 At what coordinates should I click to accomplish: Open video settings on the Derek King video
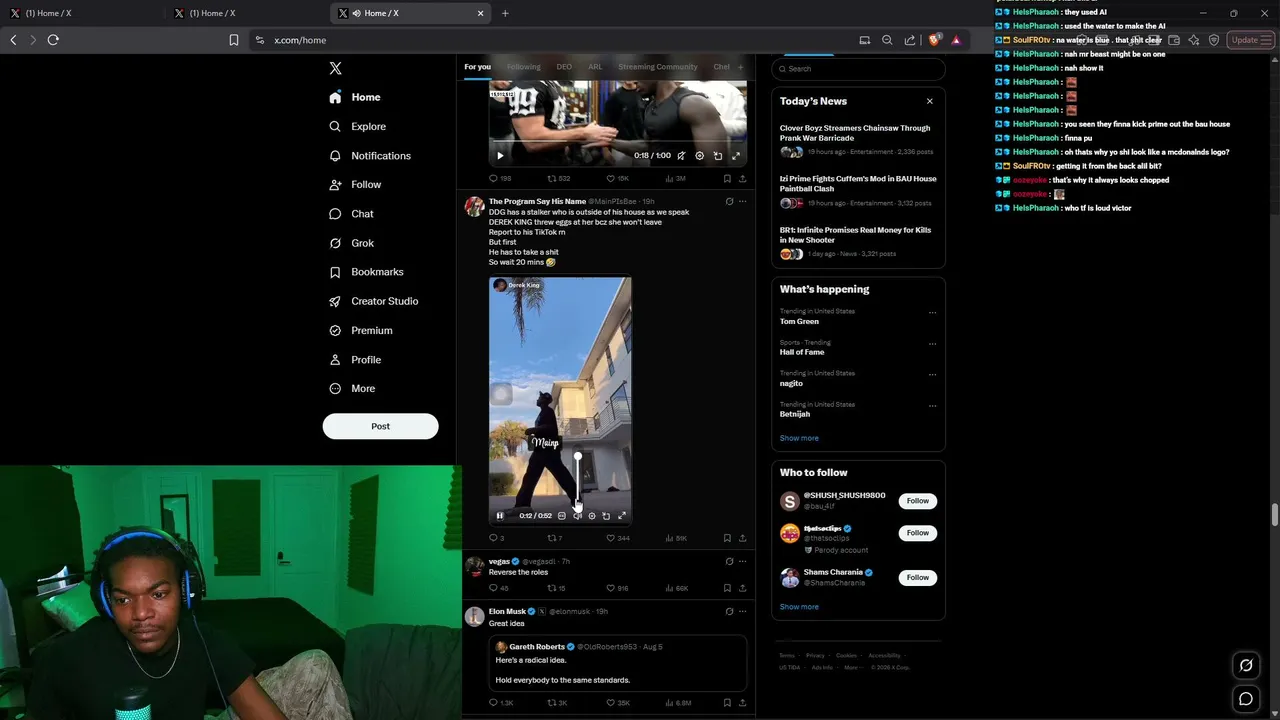591,516
